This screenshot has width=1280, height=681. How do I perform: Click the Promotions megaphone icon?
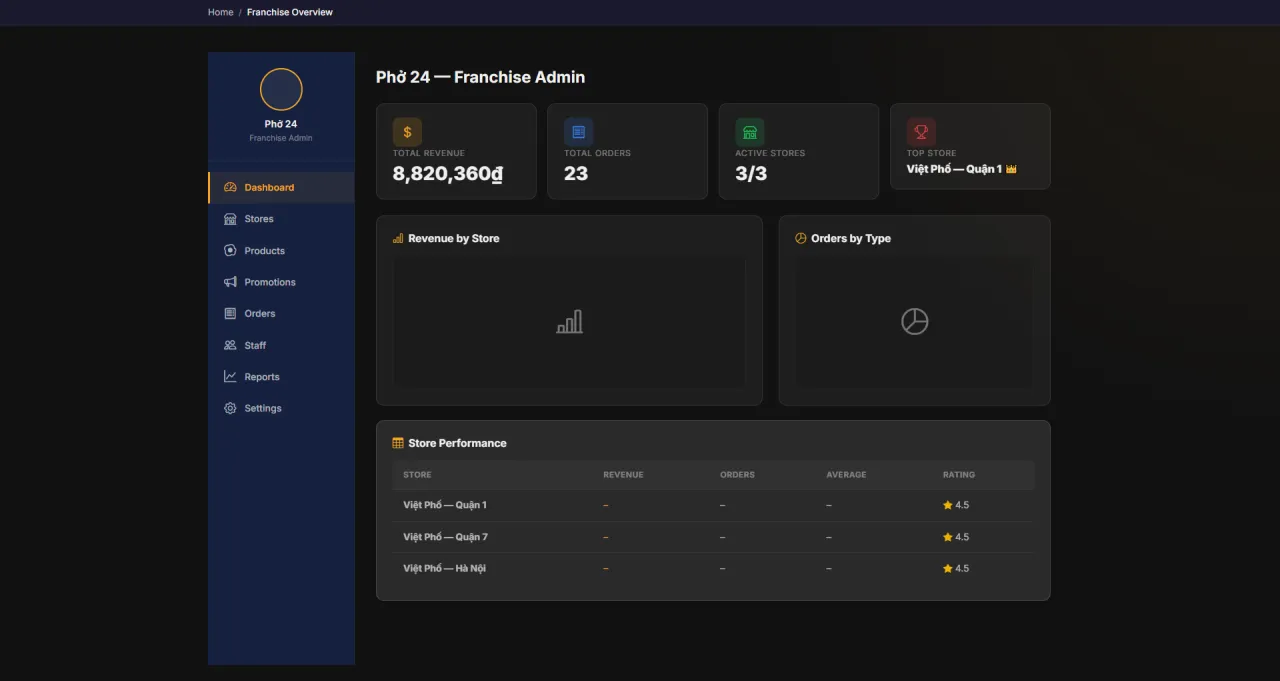(x=230, y=282)
